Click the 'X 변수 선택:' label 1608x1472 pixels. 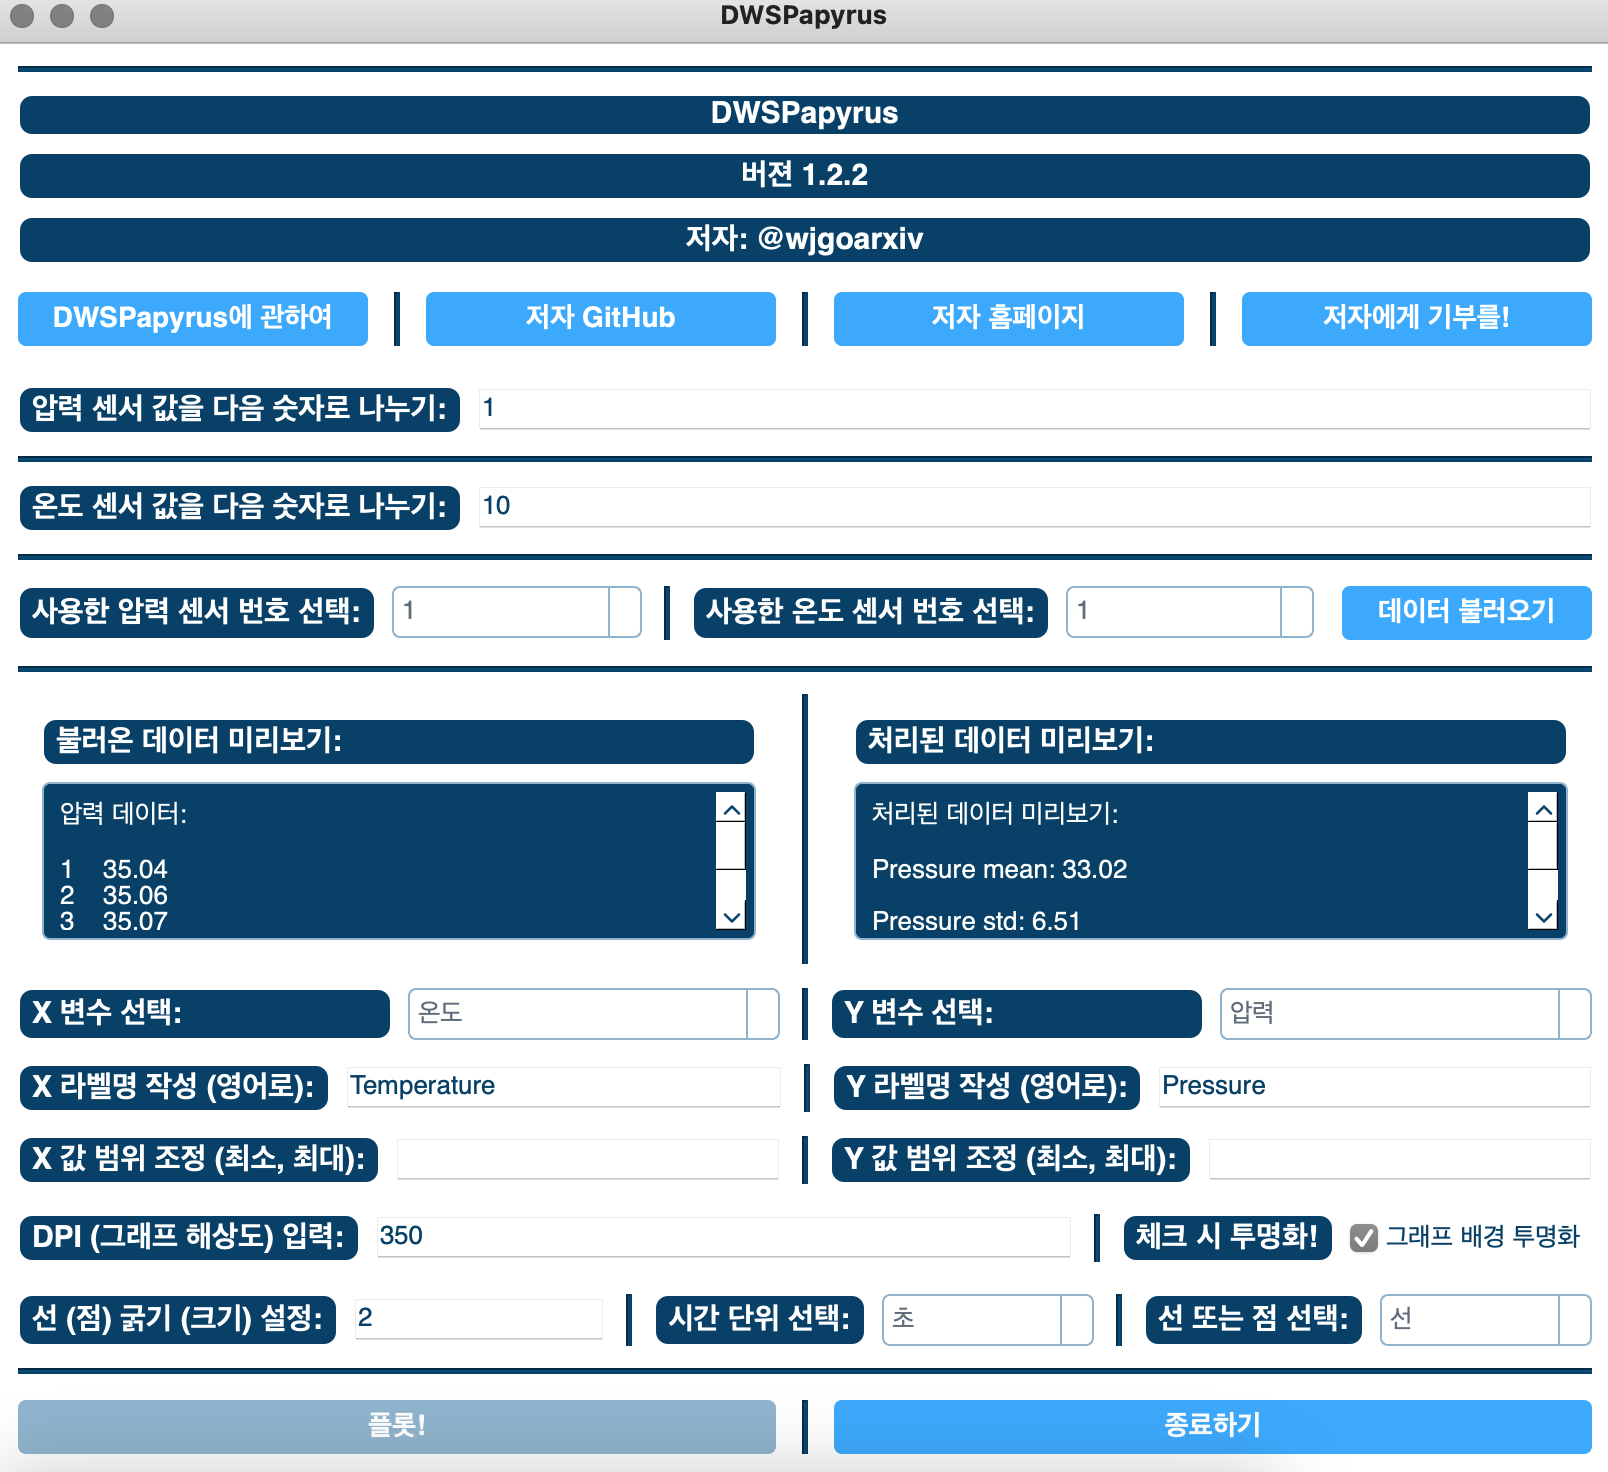click(x=205, y=1013)
